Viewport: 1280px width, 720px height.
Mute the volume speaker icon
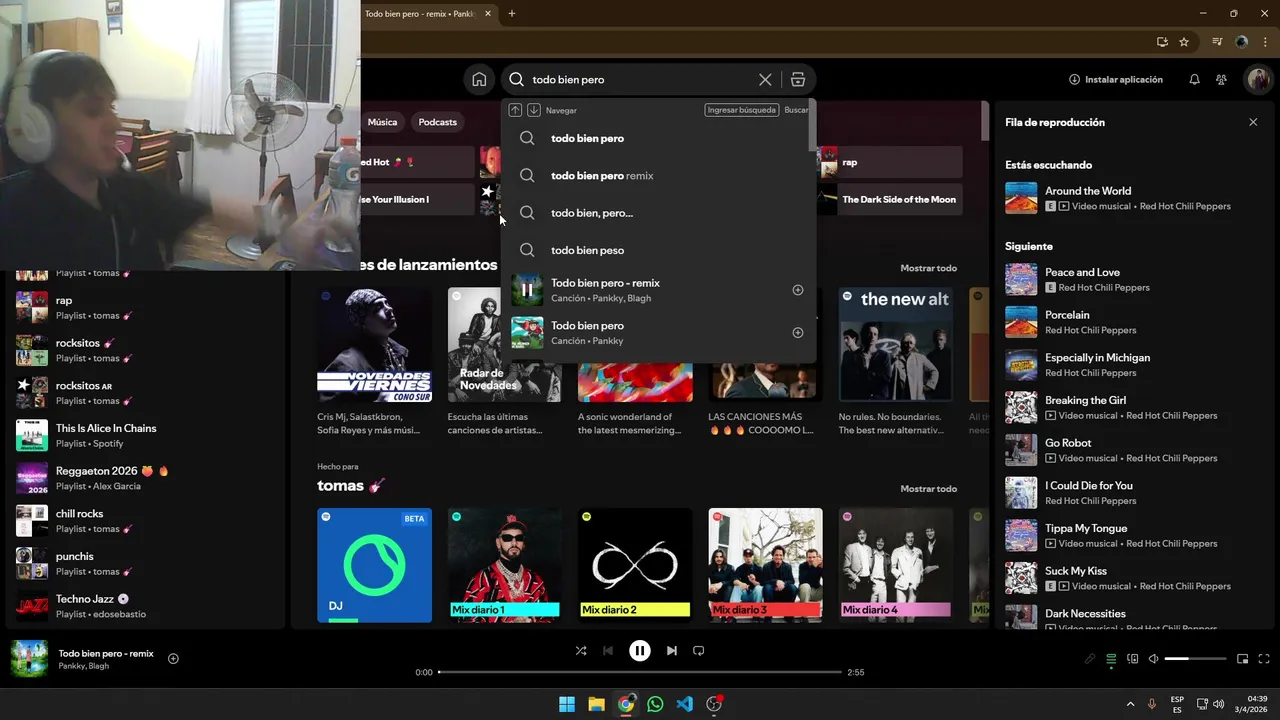[x=1153, y=659]
